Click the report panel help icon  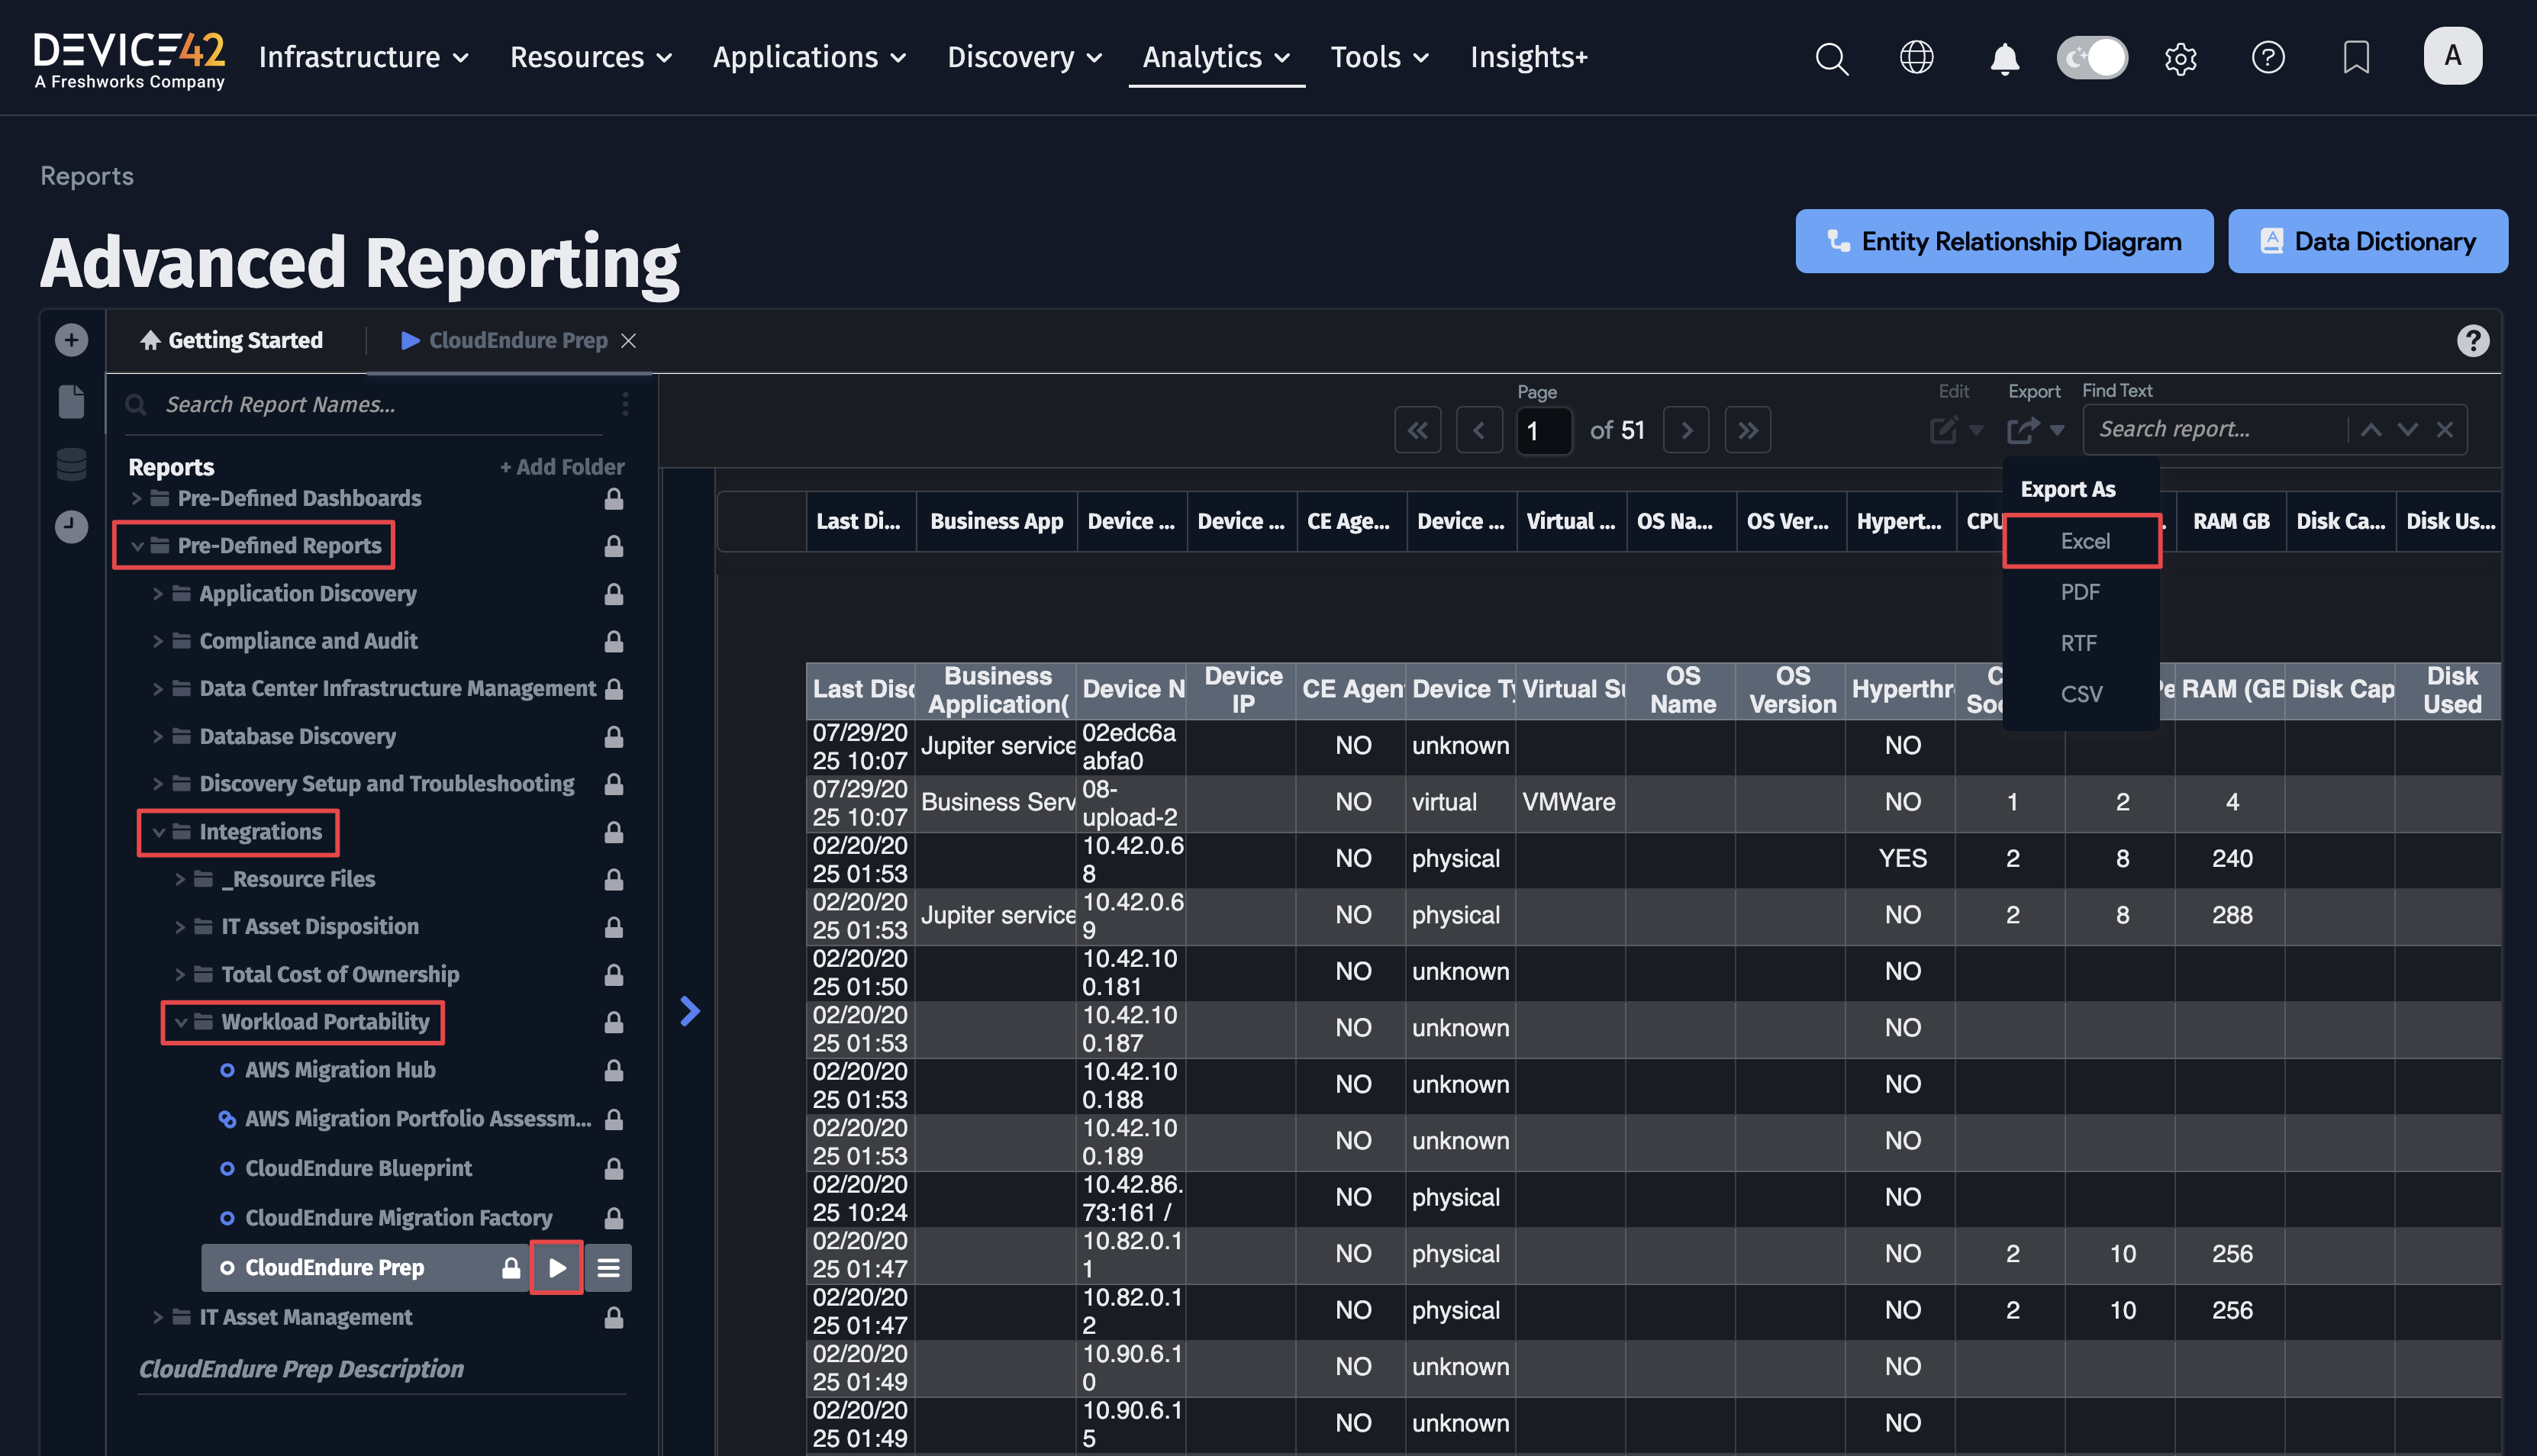pos(2472,341)
